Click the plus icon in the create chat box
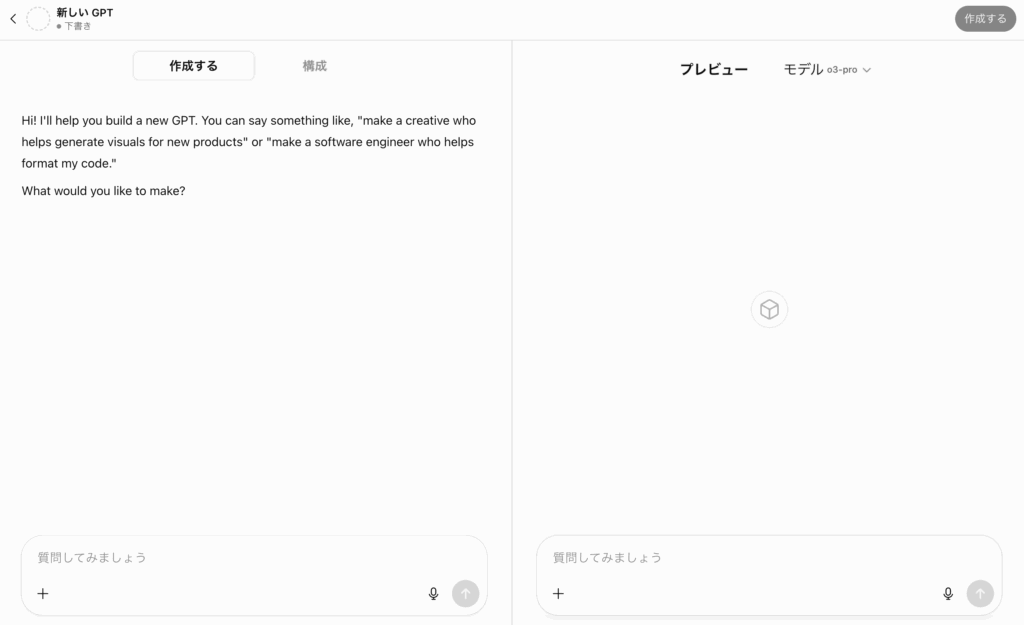Screen dimensions: 1024x625 click(42, 594)
